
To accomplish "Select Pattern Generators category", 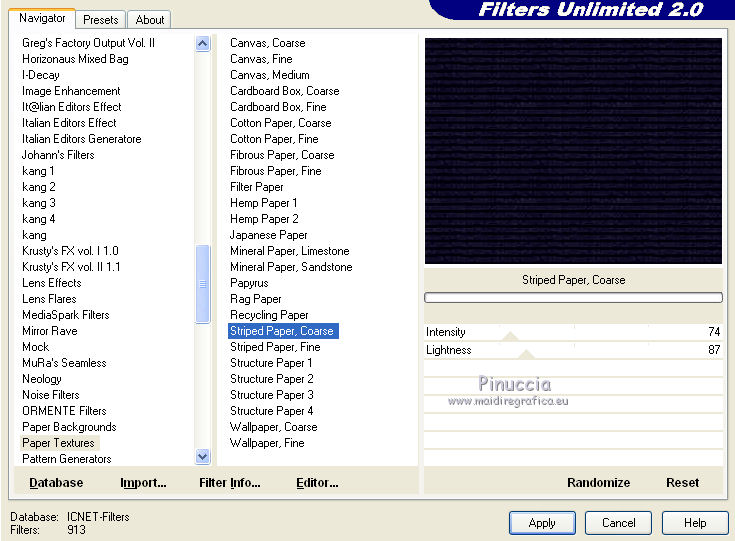I will [x=67, y=459].
